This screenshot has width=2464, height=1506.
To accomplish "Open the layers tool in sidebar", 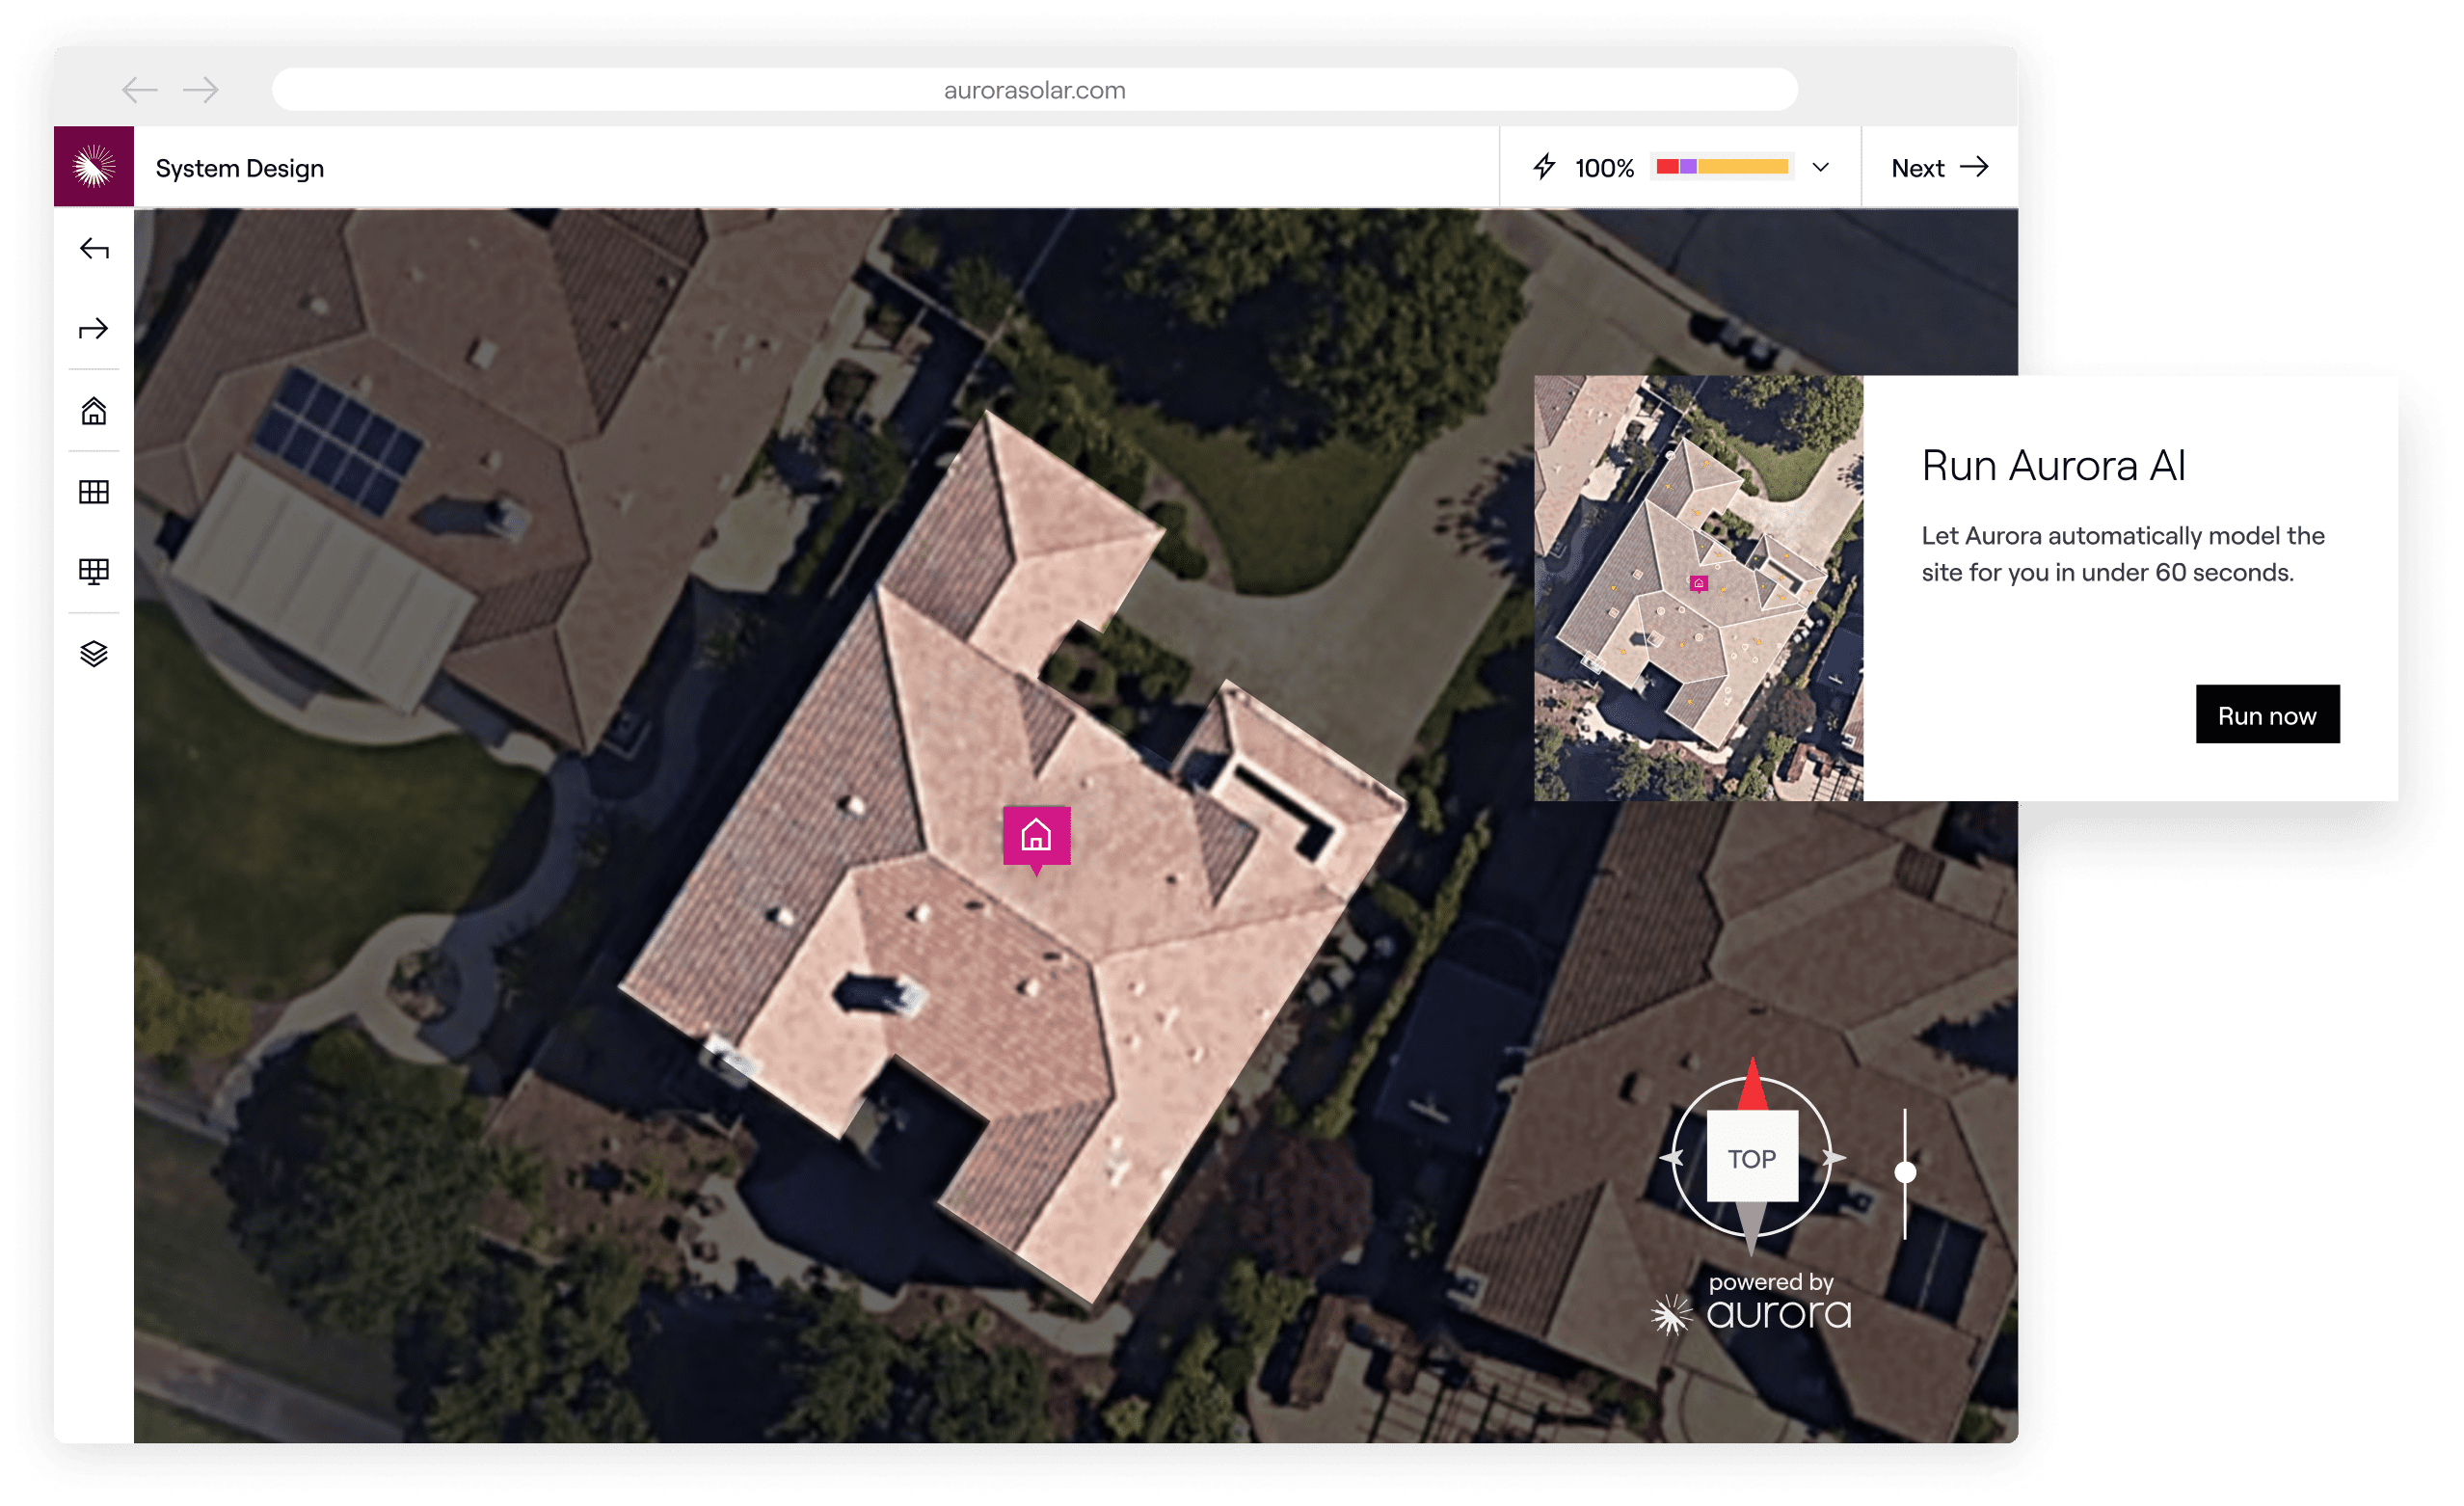I will click(x=94, y=654).
